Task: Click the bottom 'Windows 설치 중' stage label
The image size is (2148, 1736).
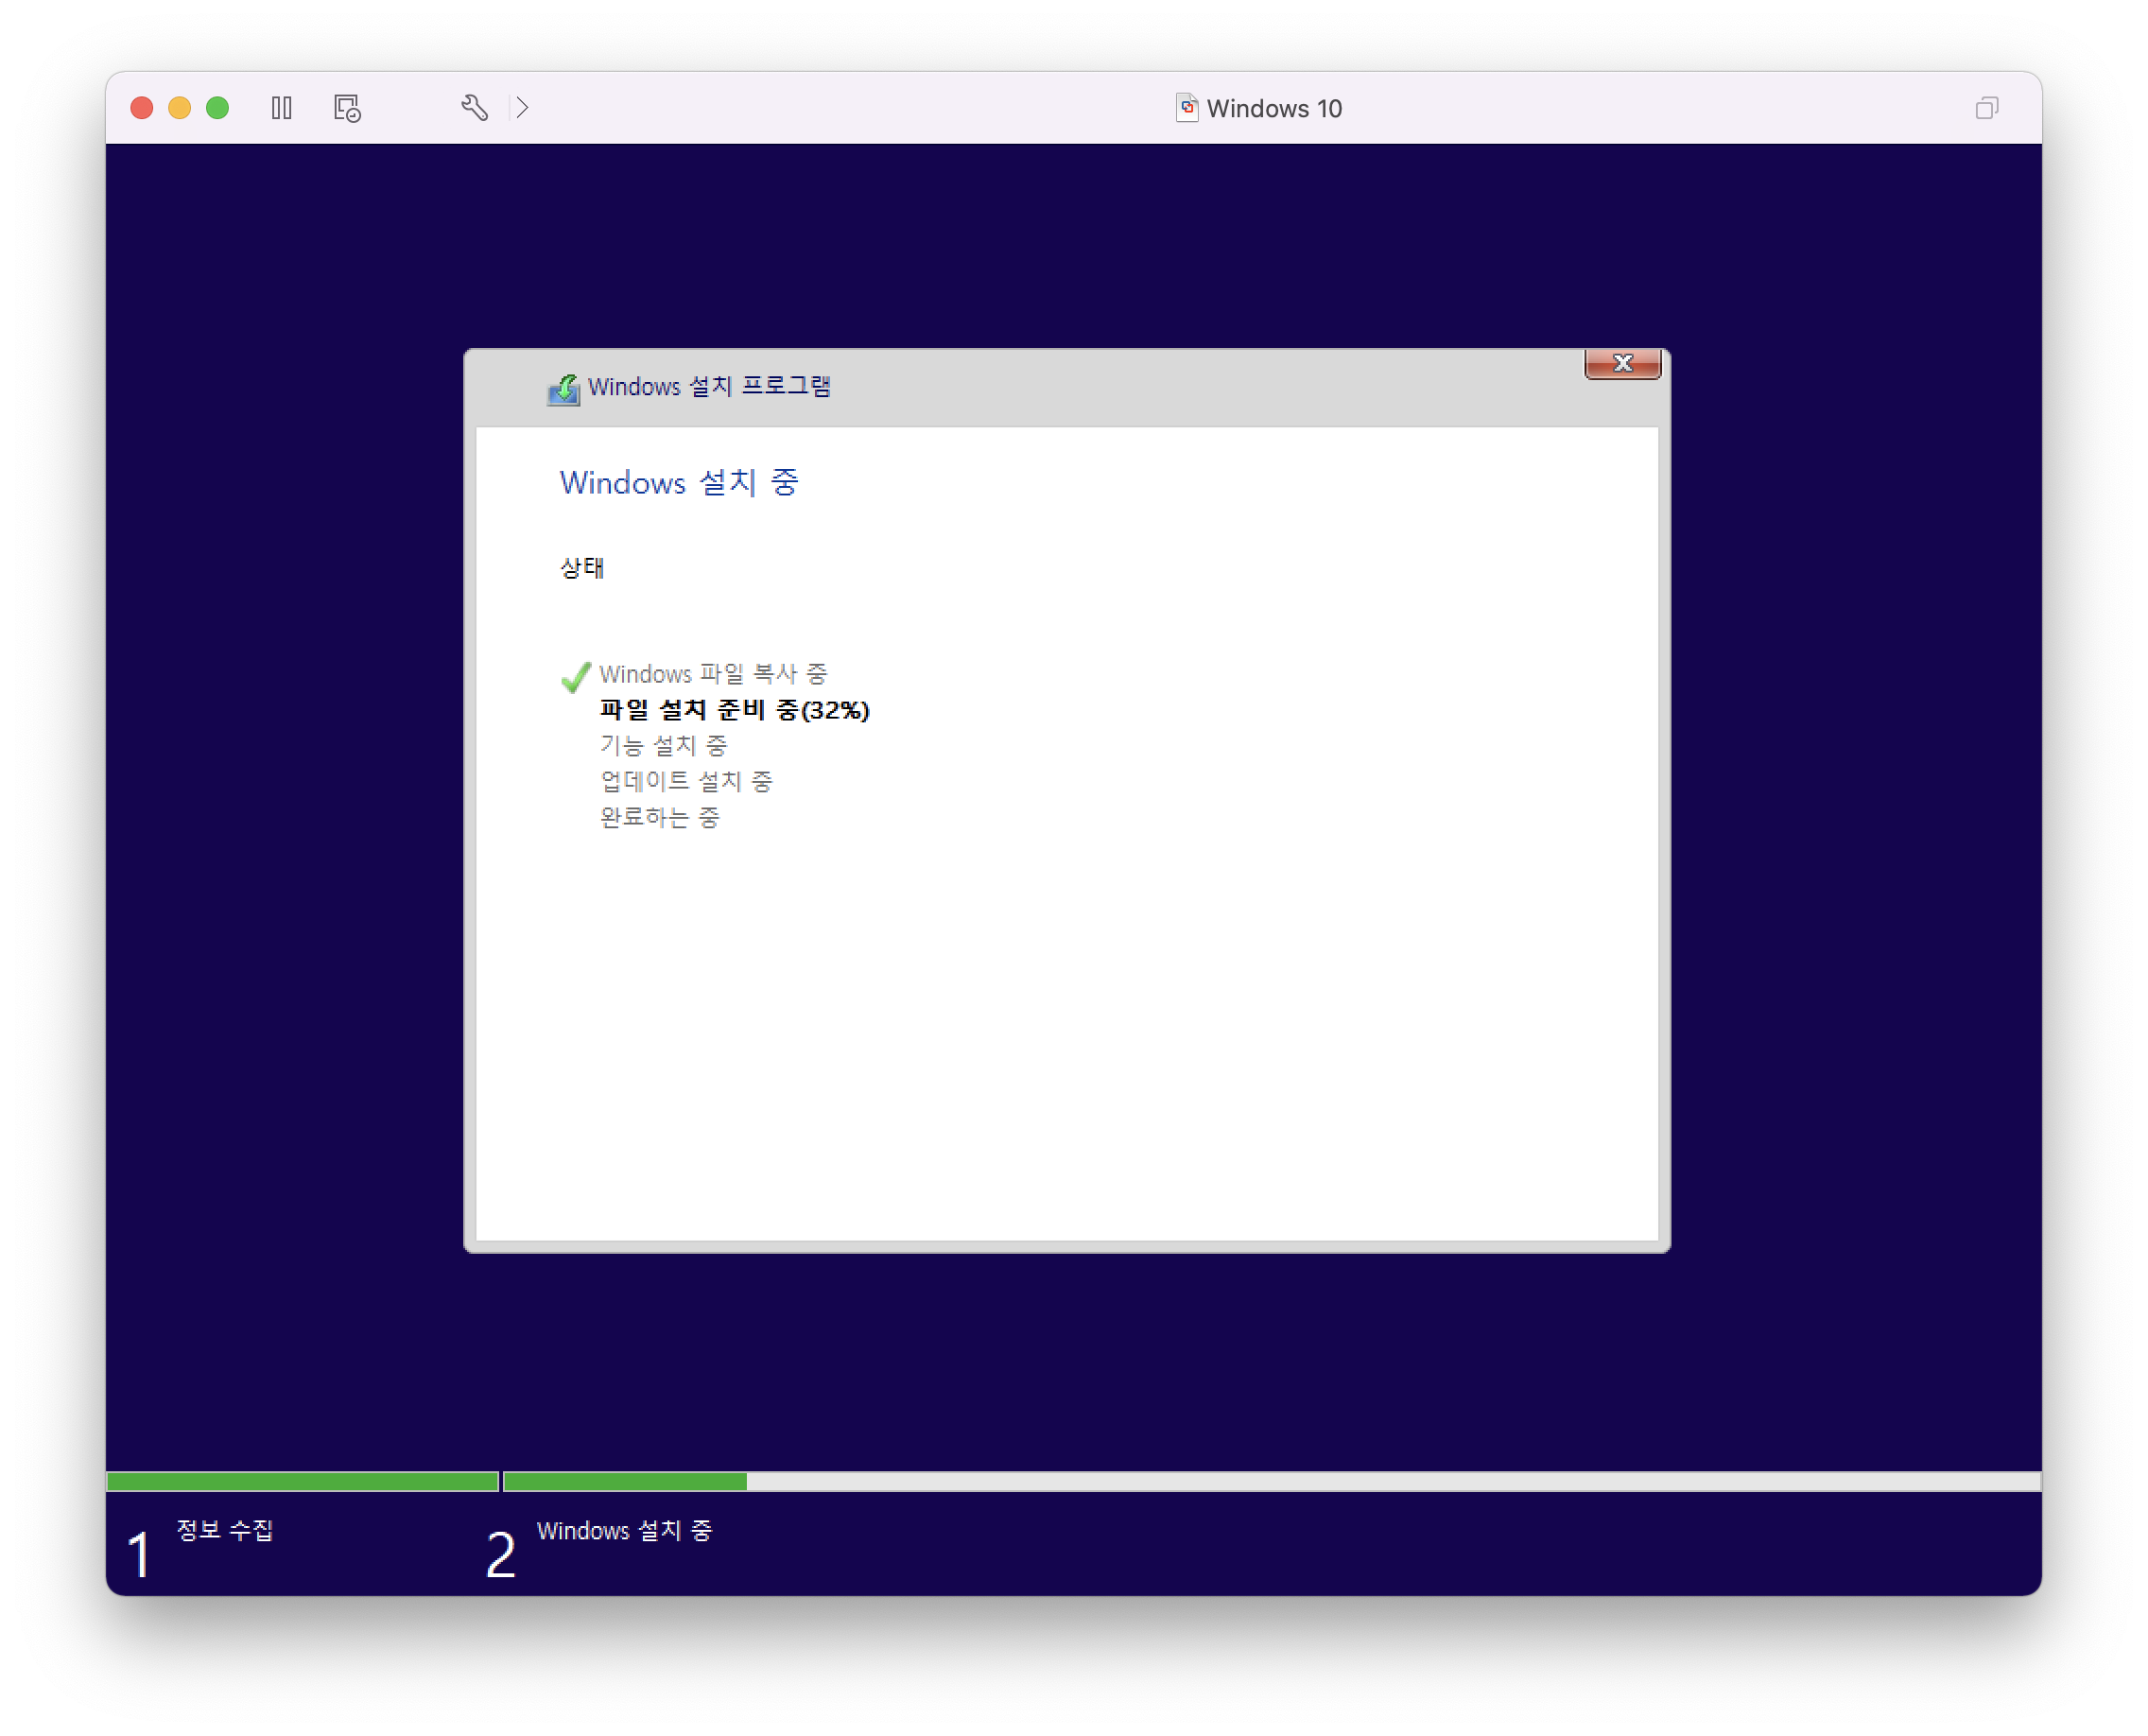Action: [624, 1531]
